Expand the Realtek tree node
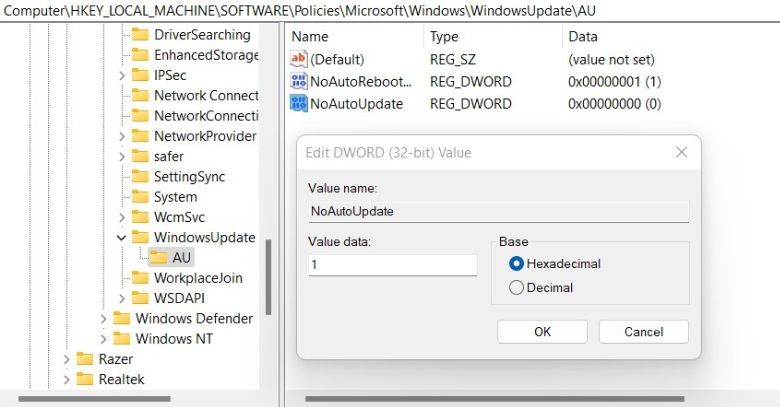The image size is (780, 407). click(66, 379)
